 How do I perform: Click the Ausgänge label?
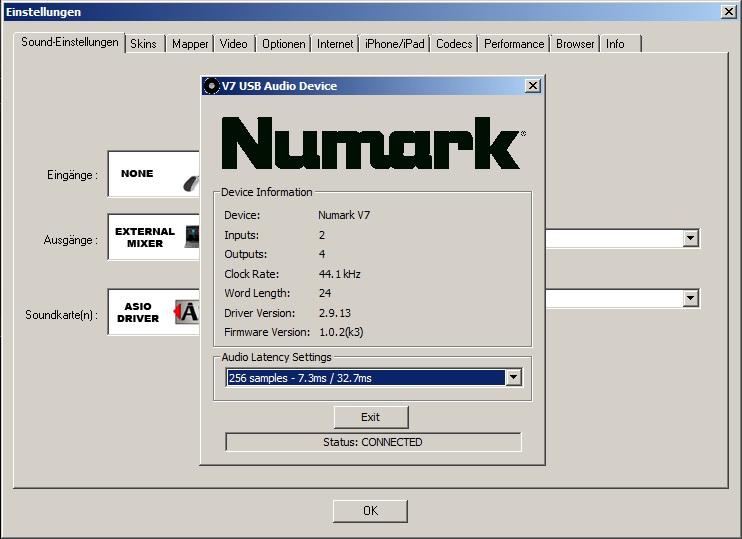71,240
